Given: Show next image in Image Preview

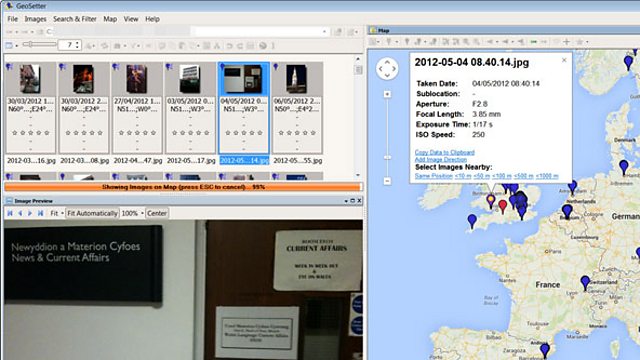Looking at the screenshot, I should [30, 213].
